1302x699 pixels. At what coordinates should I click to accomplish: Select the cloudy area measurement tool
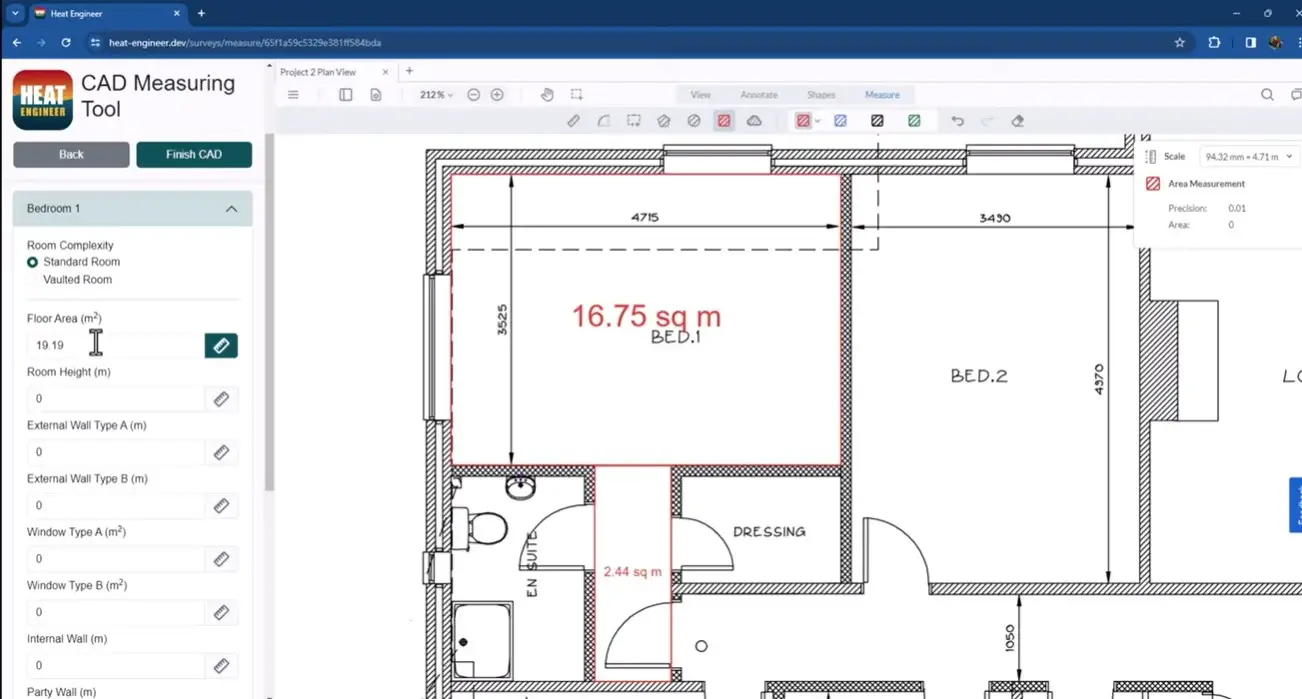click(754, 121)
